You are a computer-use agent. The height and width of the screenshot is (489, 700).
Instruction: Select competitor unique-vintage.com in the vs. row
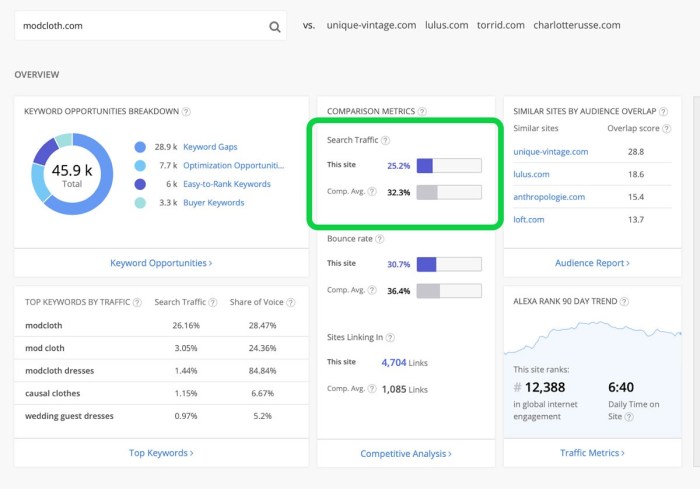[371, 25]
